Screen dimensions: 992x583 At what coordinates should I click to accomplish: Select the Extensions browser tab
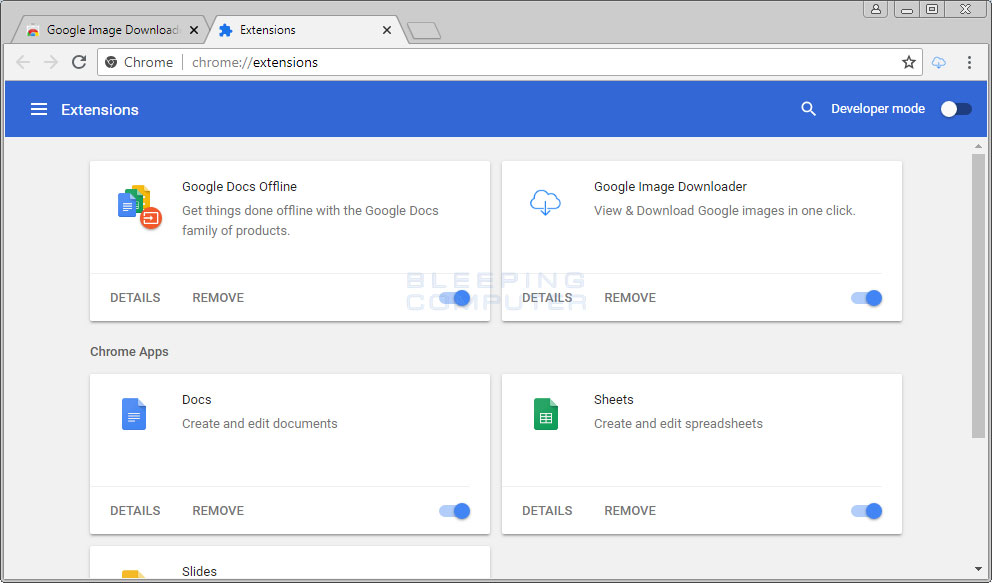pos(304,30)
